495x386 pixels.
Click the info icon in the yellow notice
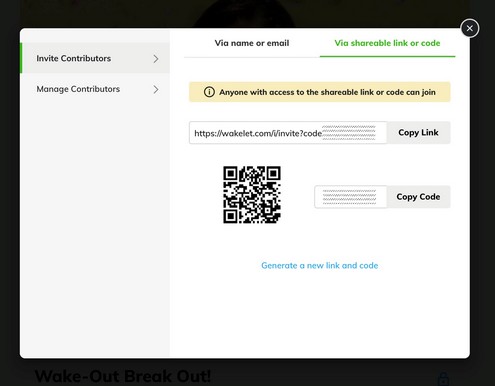pyautogui.click(x=209, y=92)
